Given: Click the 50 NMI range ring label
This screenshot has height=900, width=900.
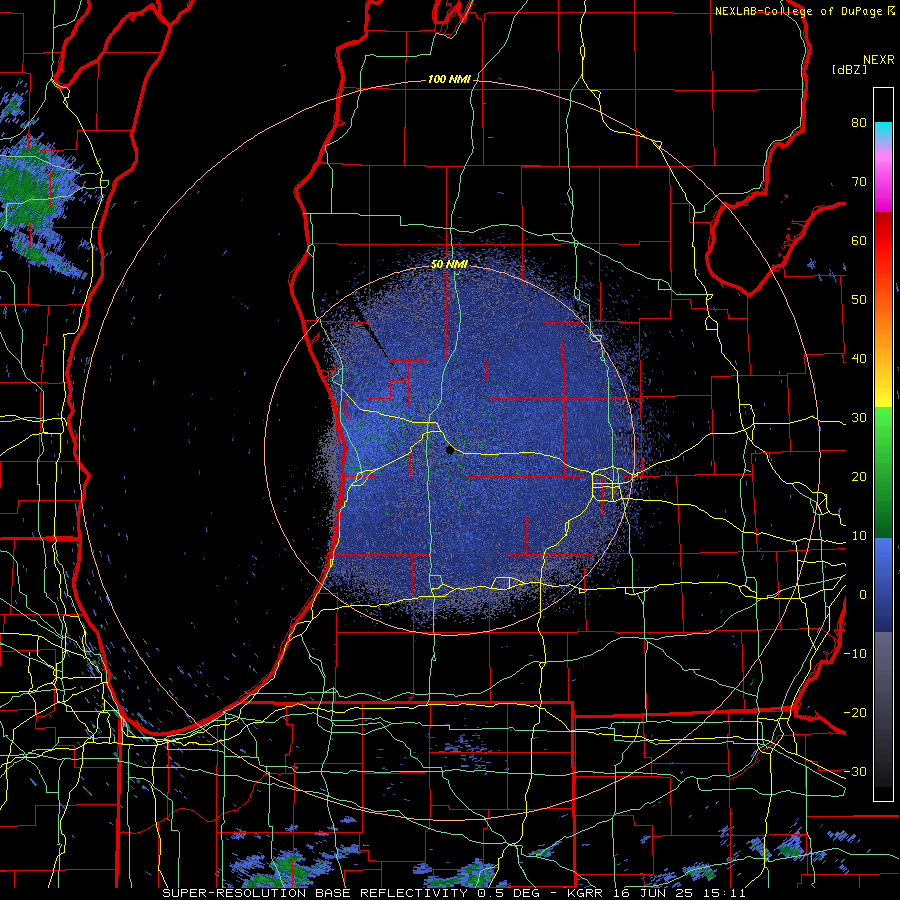Looking at the screenshot, I should click(x=449, y=264).
